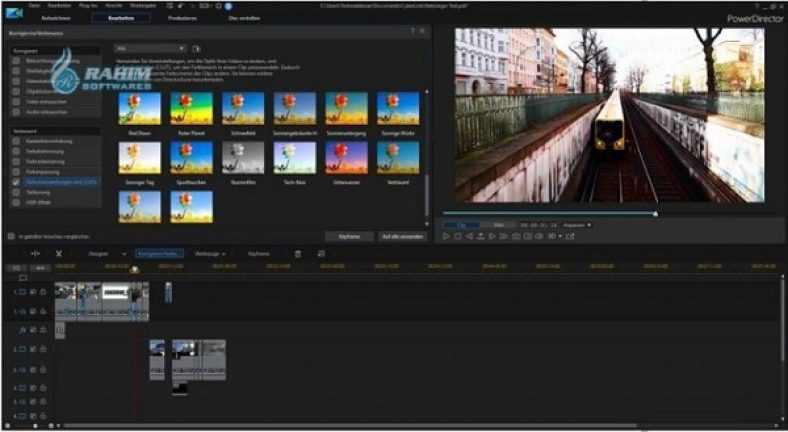The width and height of the screenshot is (788, 432).
Task: Click the import icon beside the filter dropdown
Action: [x=197, y=48]
